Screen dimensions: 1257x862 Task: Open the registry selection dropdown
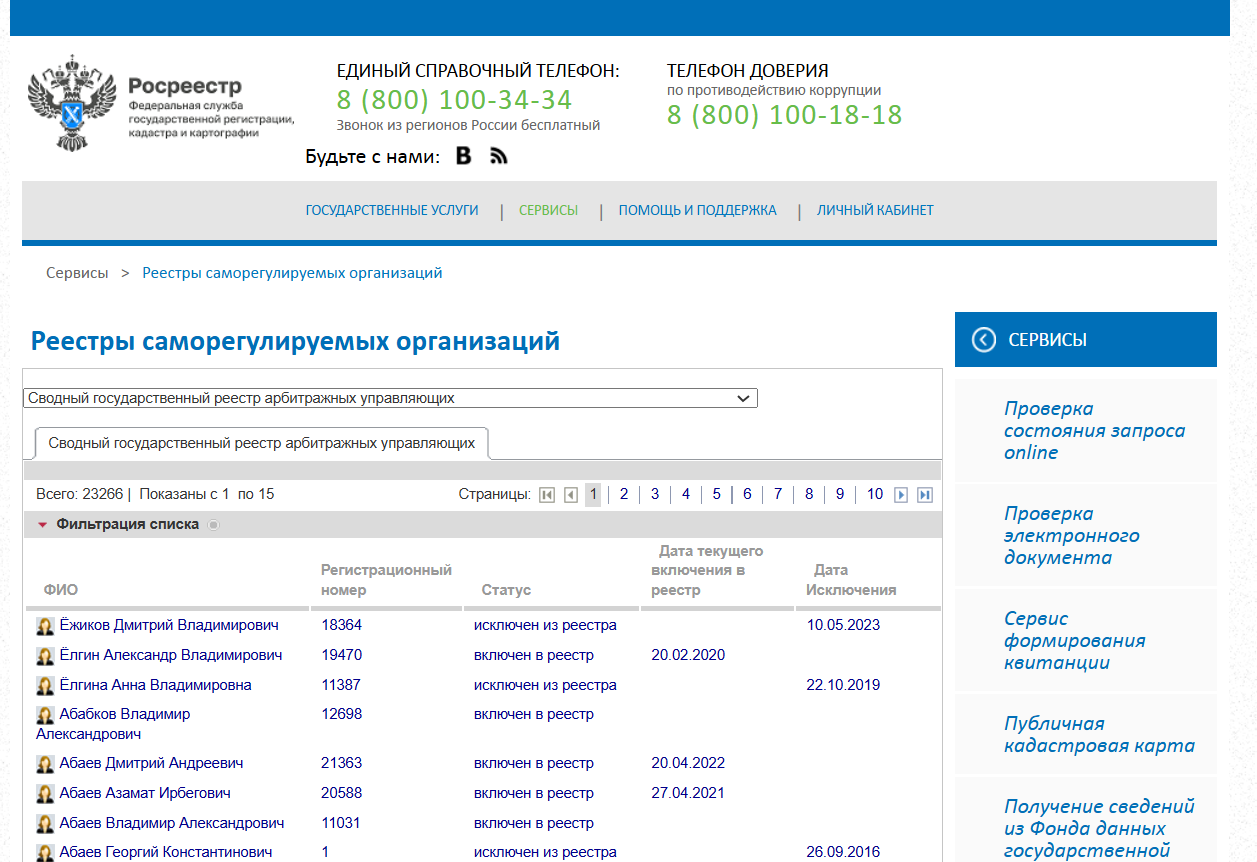pyautogui.click(x=390, y=397)
